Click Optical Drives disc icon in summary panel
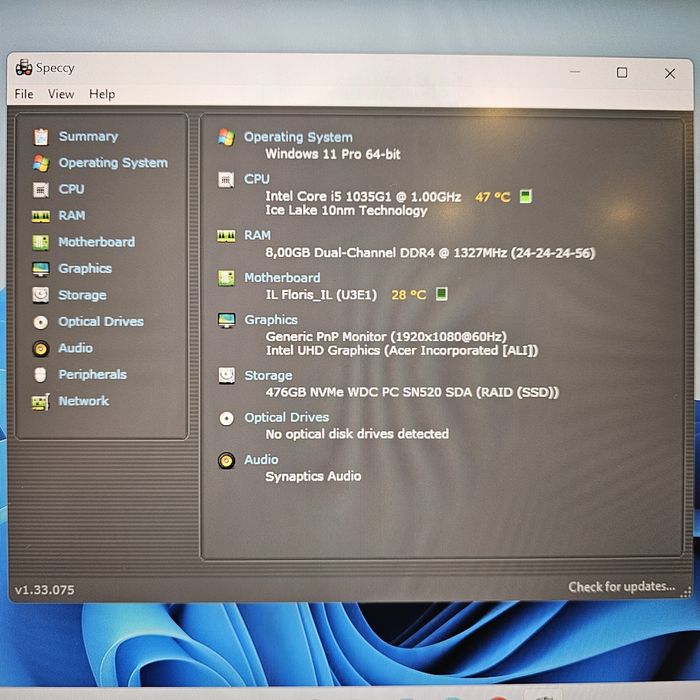Image resolution: width=700 pixels, height=700 pixels. click(226, 418)
